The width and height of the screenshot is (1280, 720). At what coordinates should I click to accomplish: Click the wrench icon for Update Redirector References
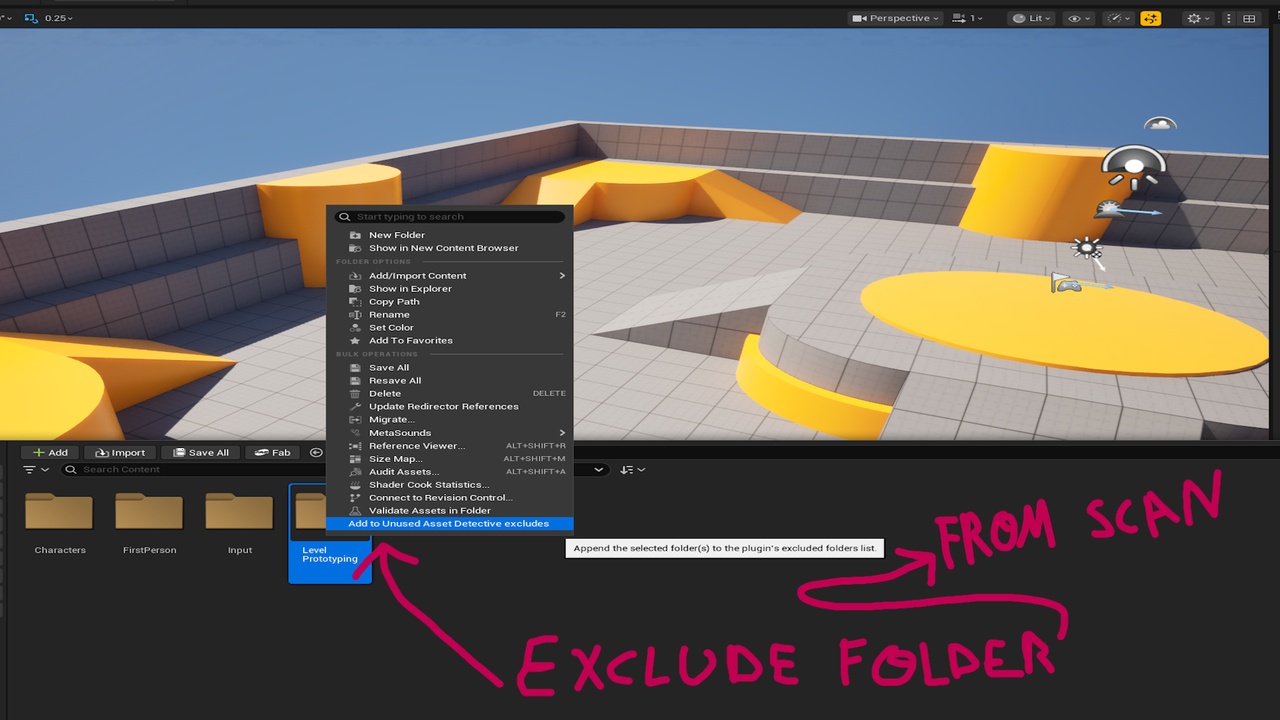tap(355, 407)
